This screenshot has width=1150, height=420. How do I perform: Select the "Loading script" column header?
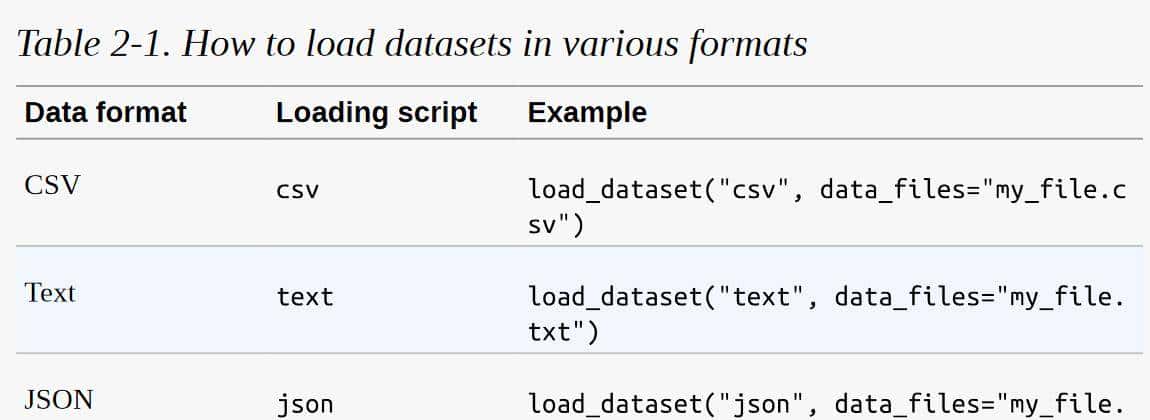pos(376,112)
